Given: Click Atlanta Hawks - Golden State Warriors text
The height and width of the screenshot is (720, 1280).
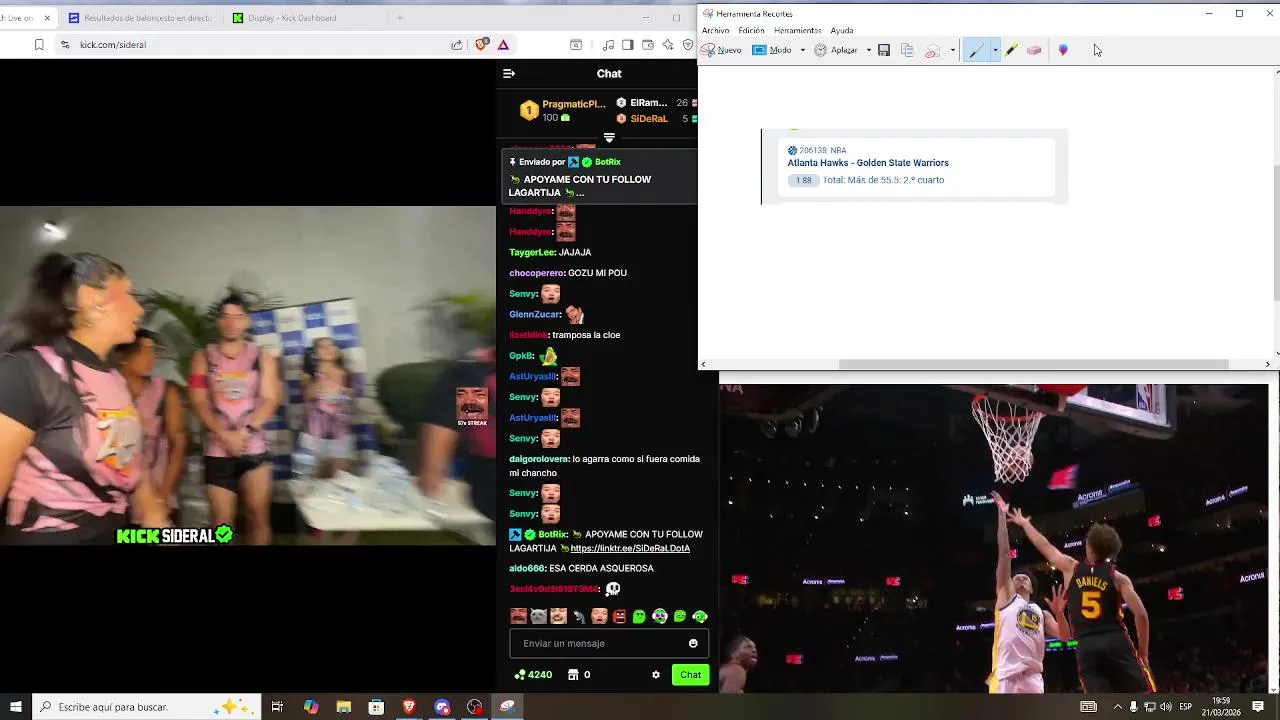Looking at the screenshot, I should (868, 163).
